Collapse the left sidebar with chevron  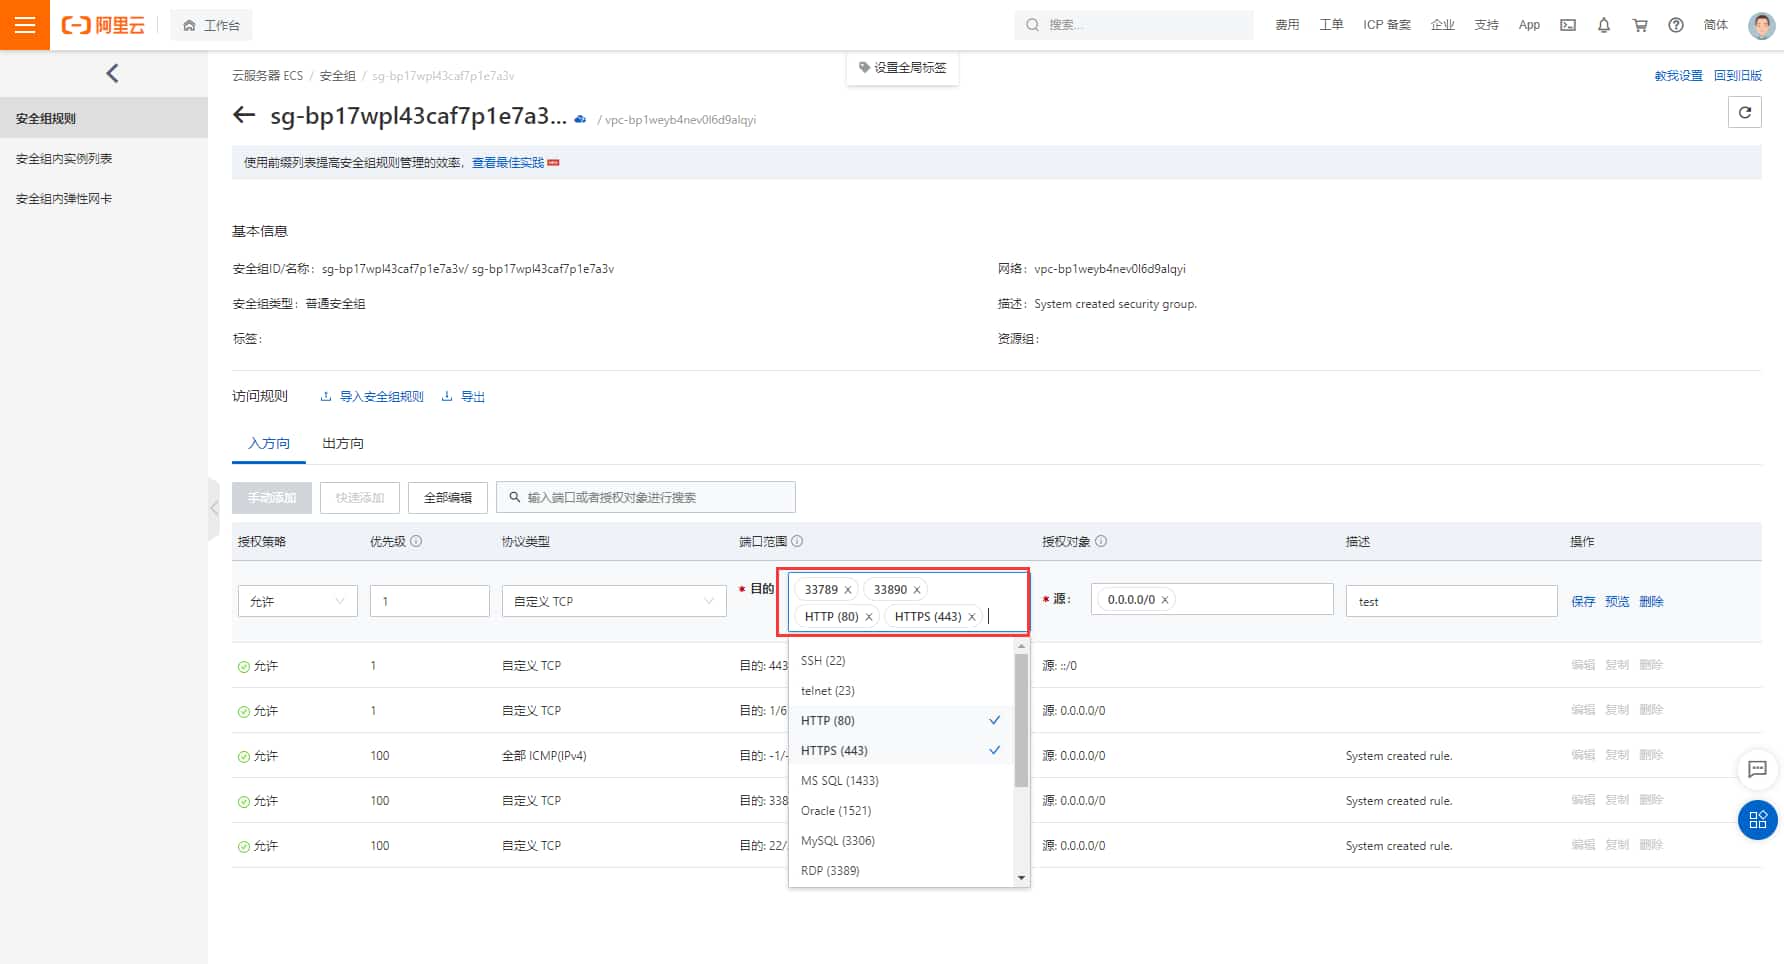[112, 73]
